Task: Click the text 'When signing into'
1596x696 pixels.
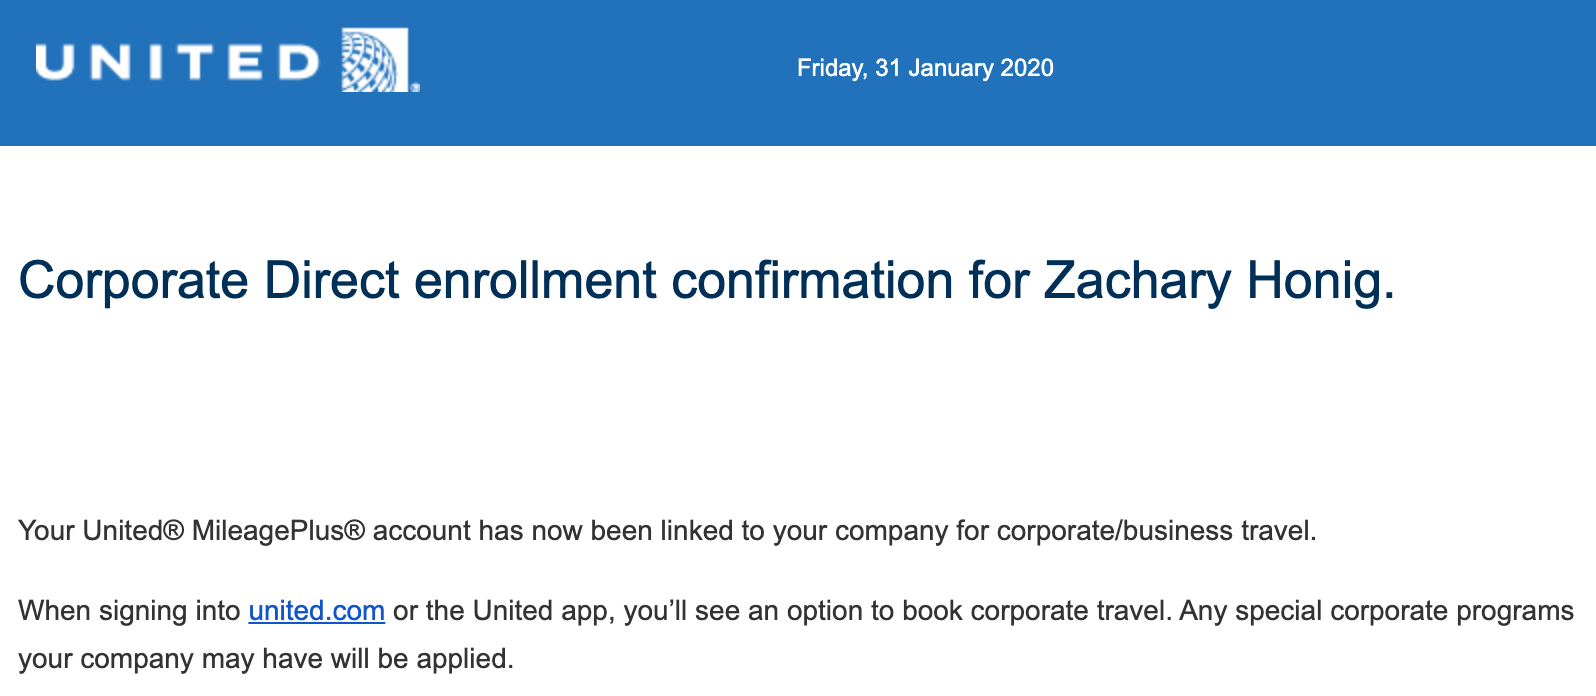Action: click(129, 611)
